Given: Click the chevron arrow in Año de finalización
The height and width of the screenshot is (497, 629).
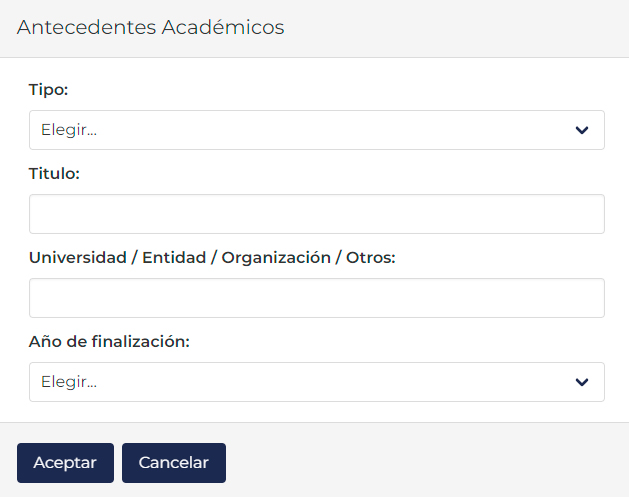Looking at the screenshot, I should 582,382.
